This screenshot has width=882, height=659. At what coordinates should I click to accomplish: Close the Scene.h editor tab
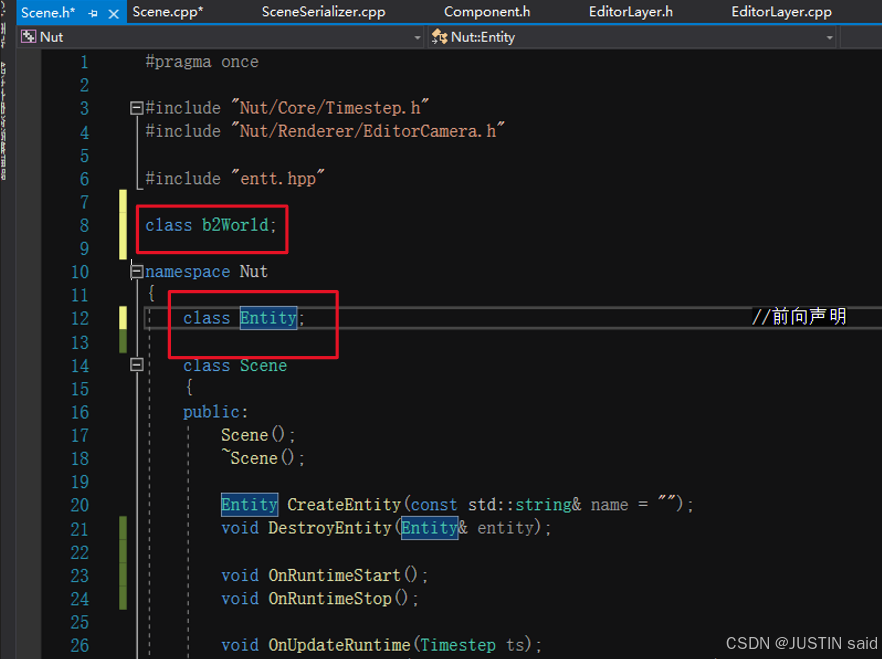click(111, 13)
